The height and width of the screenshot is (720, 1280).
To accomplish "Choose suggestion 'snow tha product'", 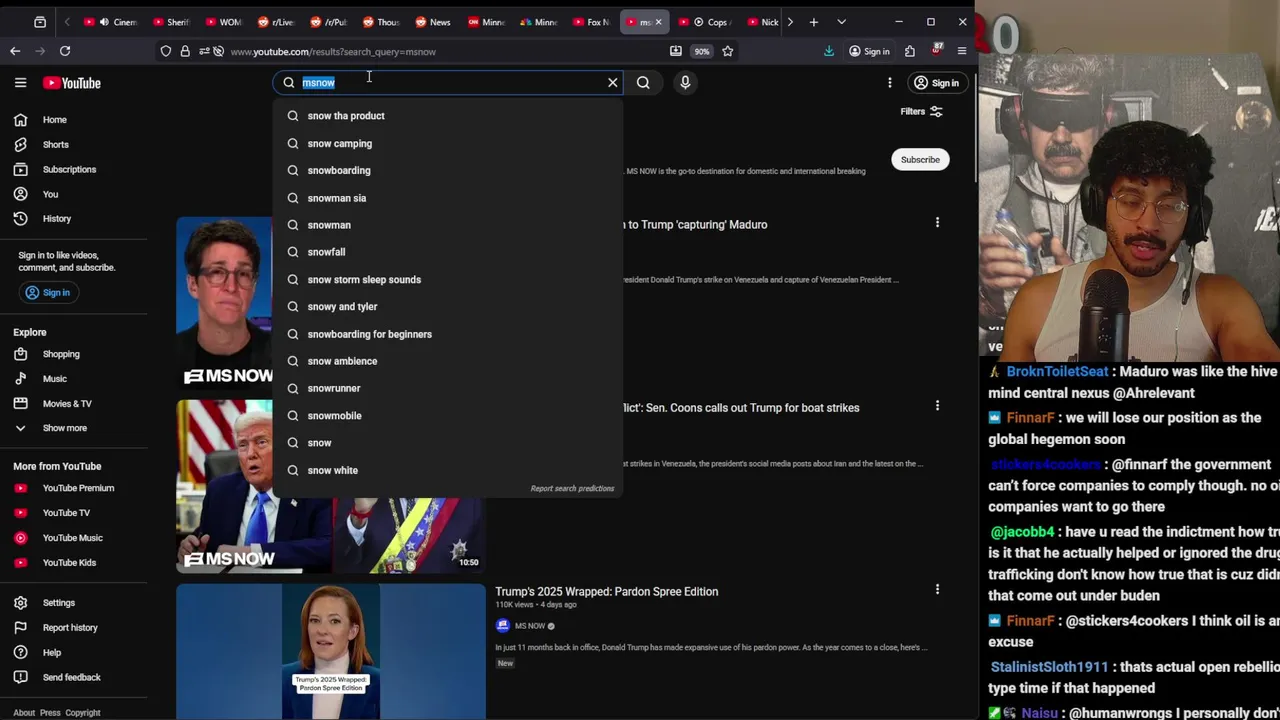I will pyautogui.click(x=448, y=116).
